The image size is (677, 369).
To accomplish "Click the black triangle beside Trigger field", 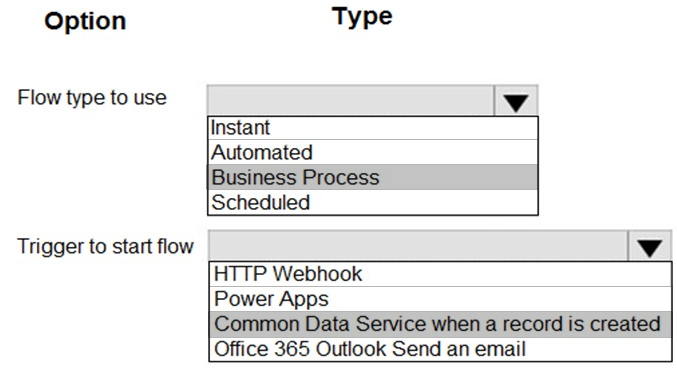I will 650,249.
